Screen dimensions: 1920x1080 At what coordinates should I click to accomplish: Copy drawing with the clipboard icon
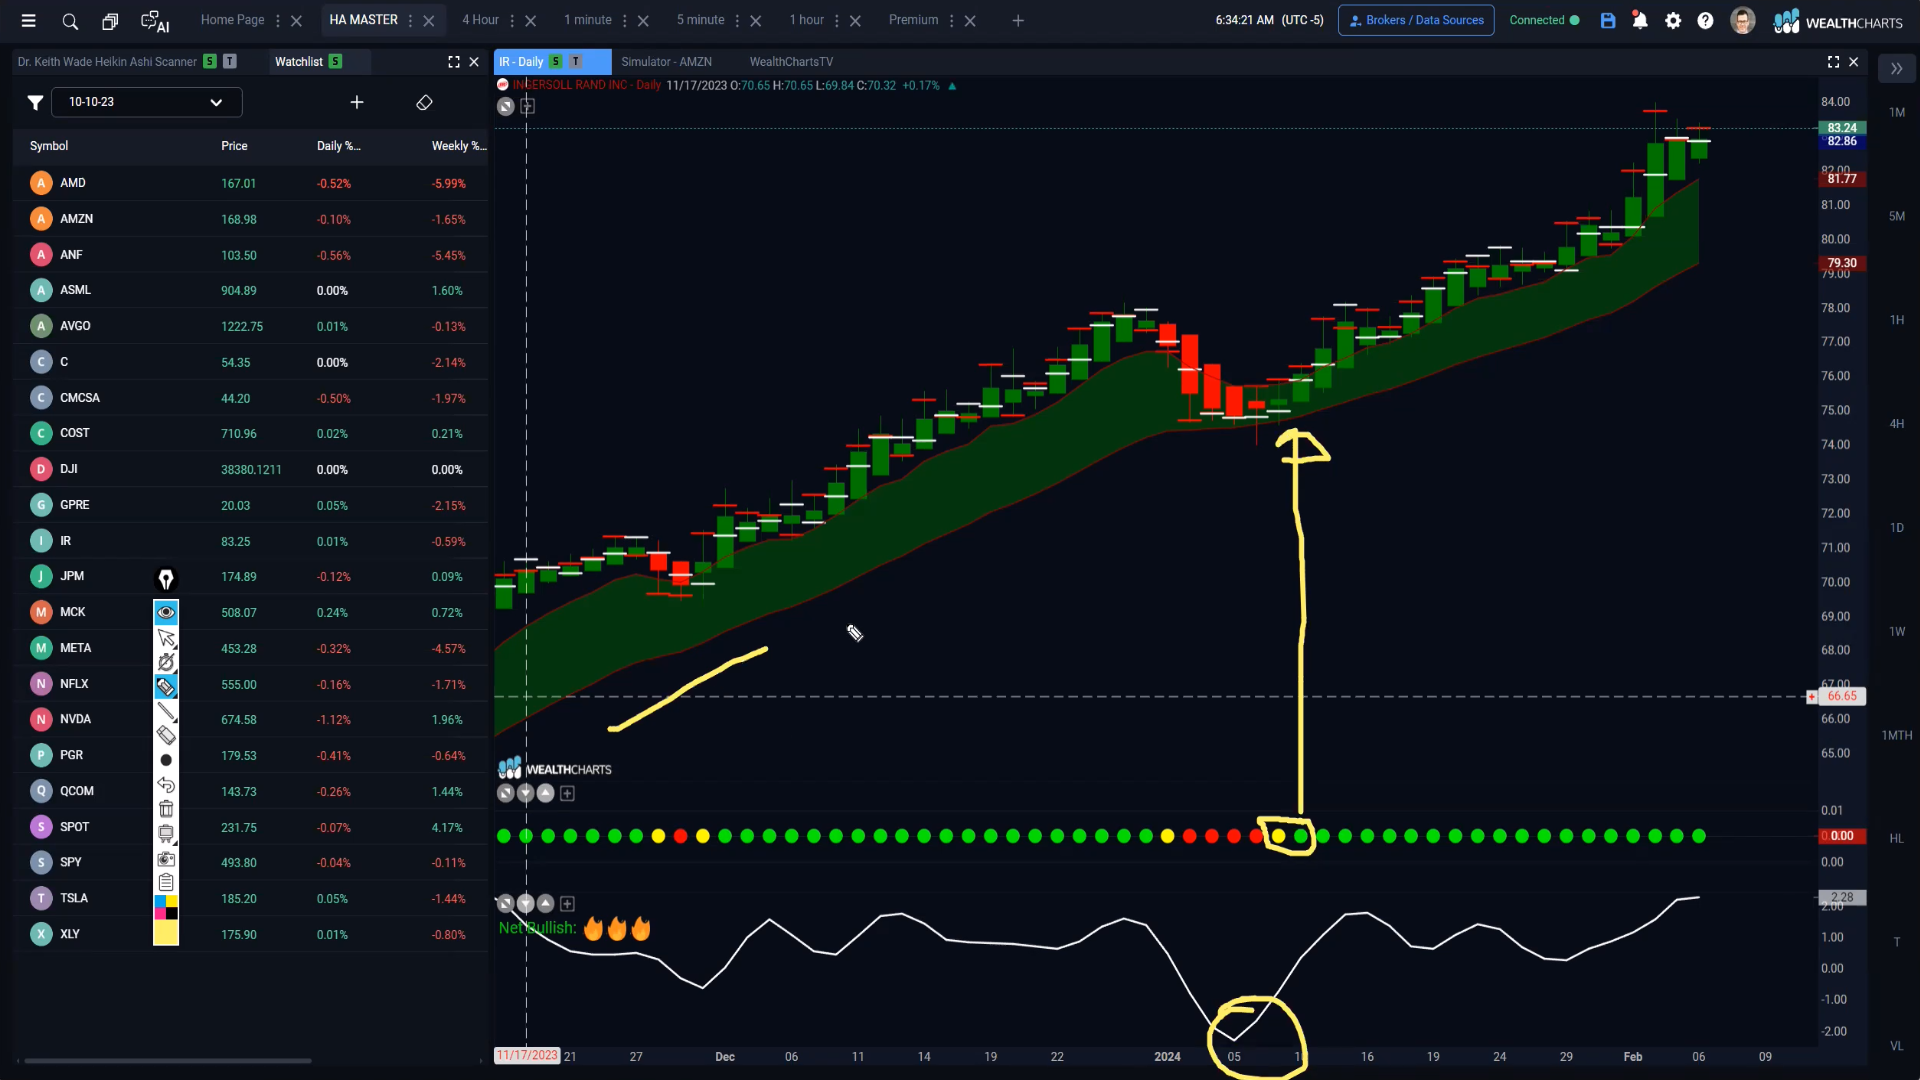click(166, 882)
